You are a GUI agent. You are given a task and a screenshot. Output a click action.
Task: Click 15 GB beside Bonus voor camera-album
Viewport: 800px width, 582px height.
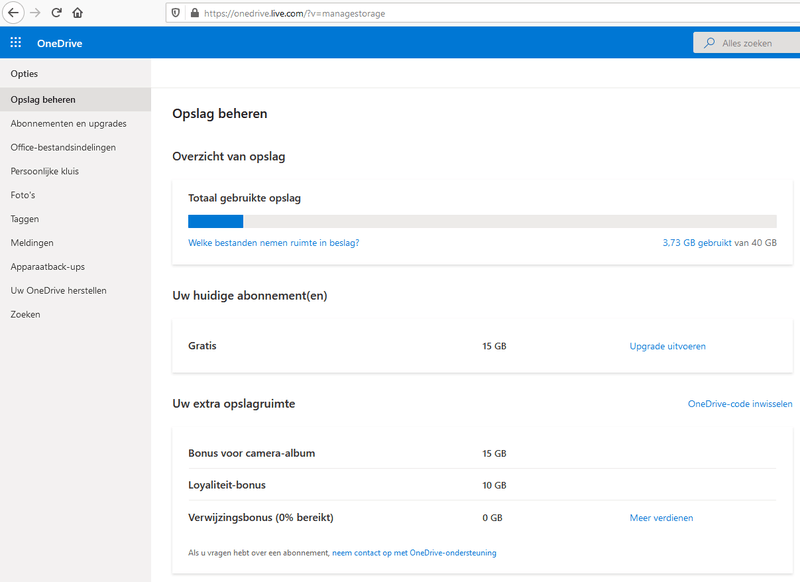494,453
